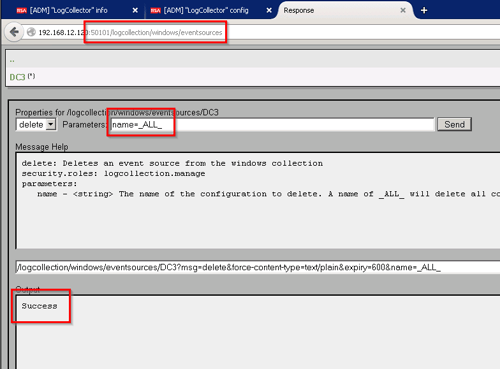Close the LogCollector info tab
This screenshot has height=369, width=500.
pos(135,10)
